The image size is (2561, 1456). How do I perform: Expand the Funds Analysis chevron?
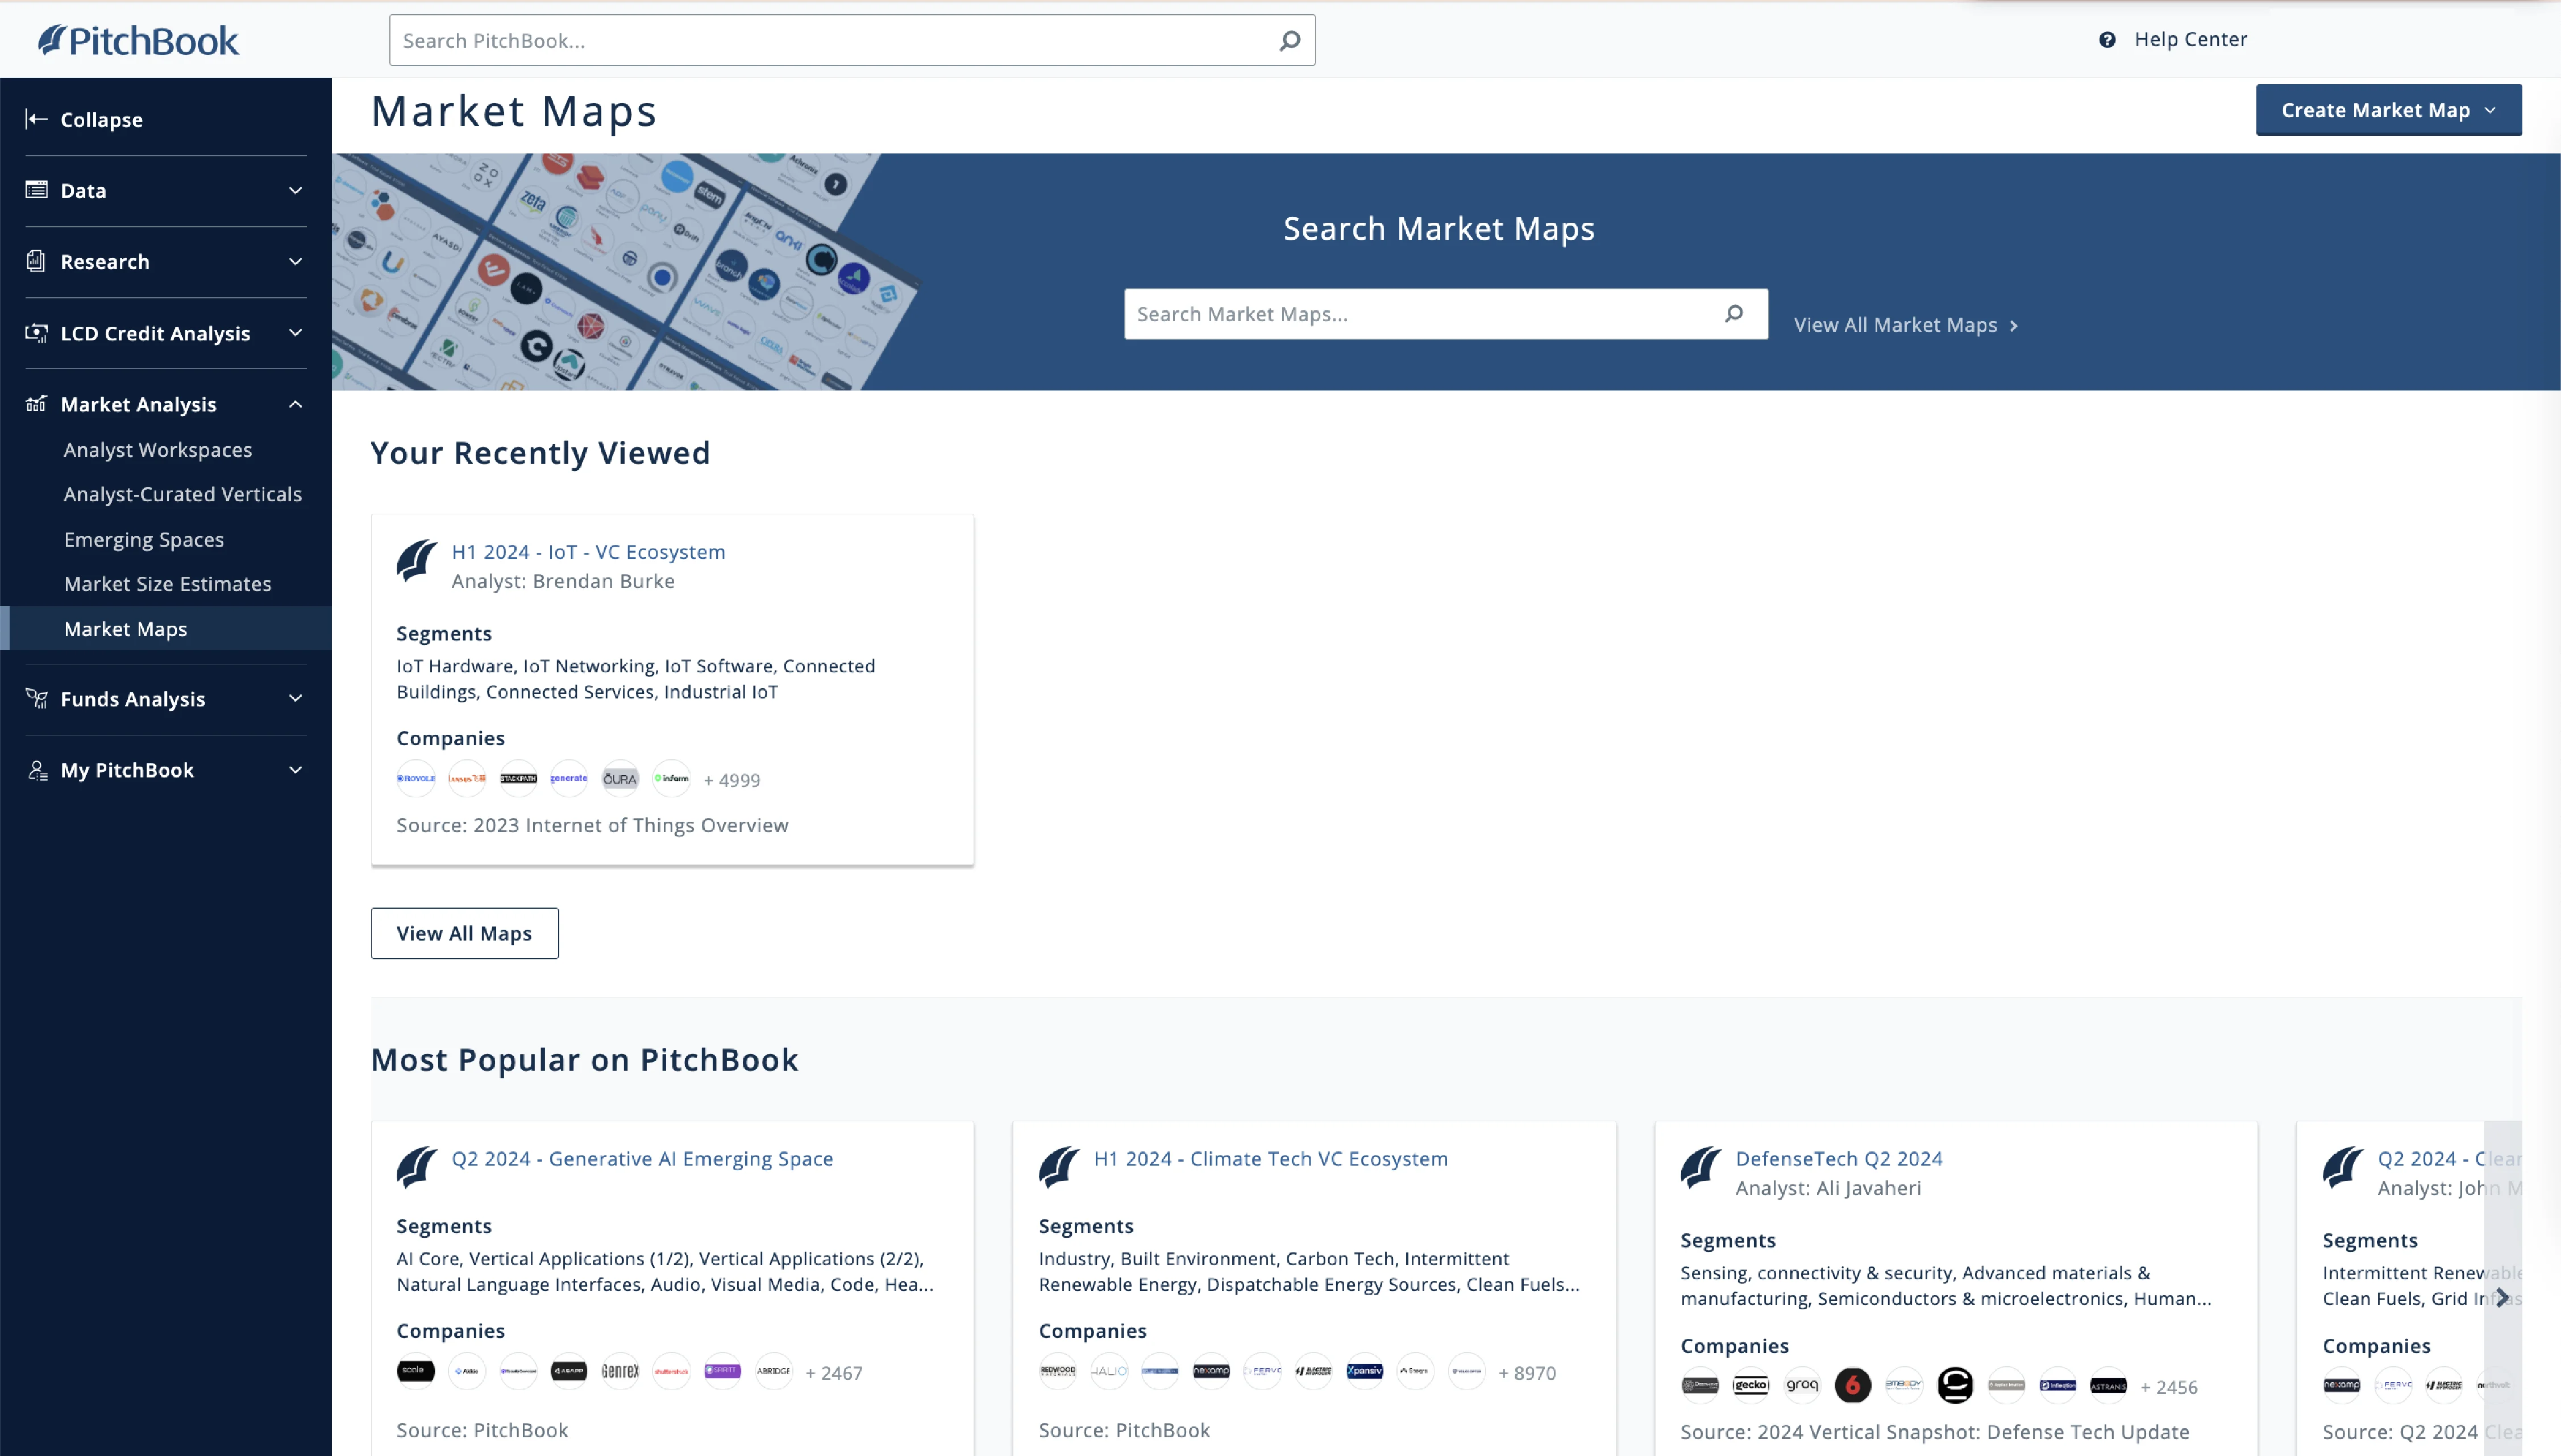[x=295, y=699]
